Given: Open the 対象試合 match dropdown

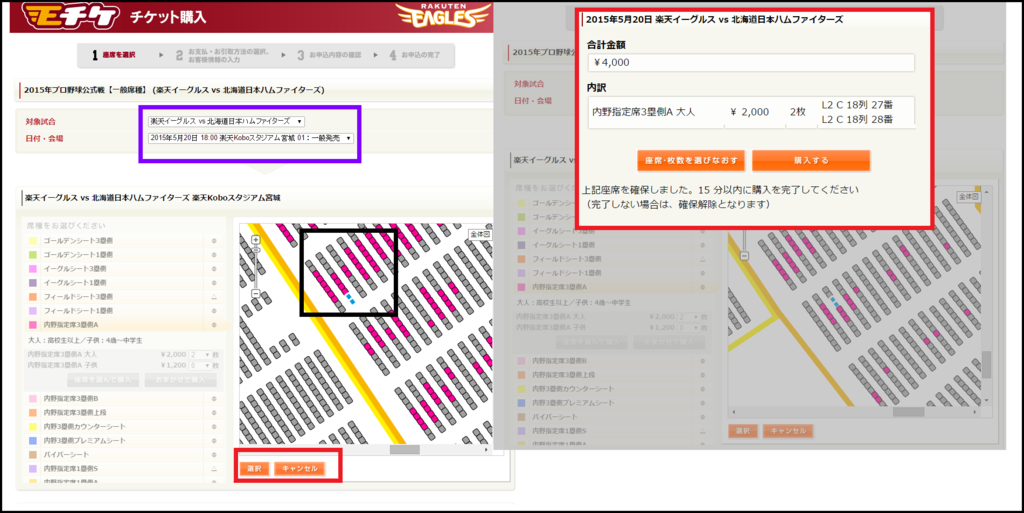Looking at the screenshot, I should click(x=226, y=121).
